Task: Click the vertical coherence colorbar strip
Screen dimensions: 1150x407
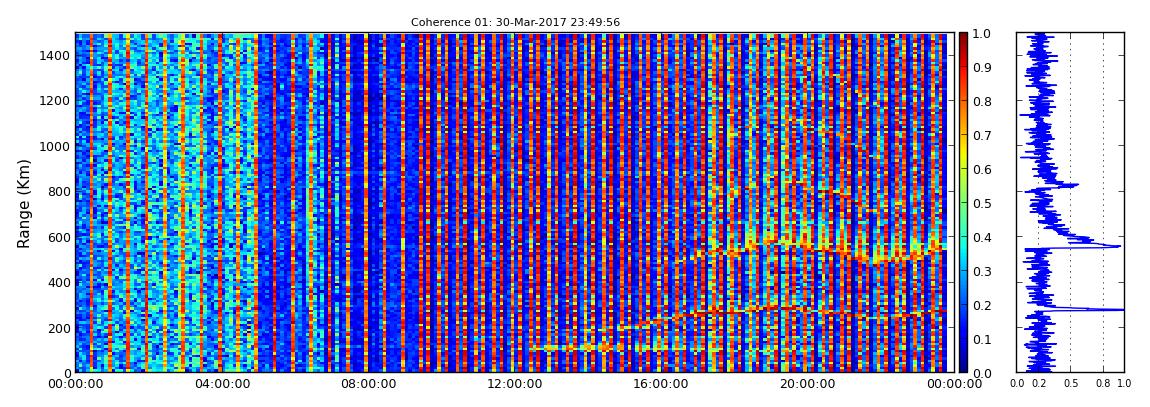Action: (964, 202)
